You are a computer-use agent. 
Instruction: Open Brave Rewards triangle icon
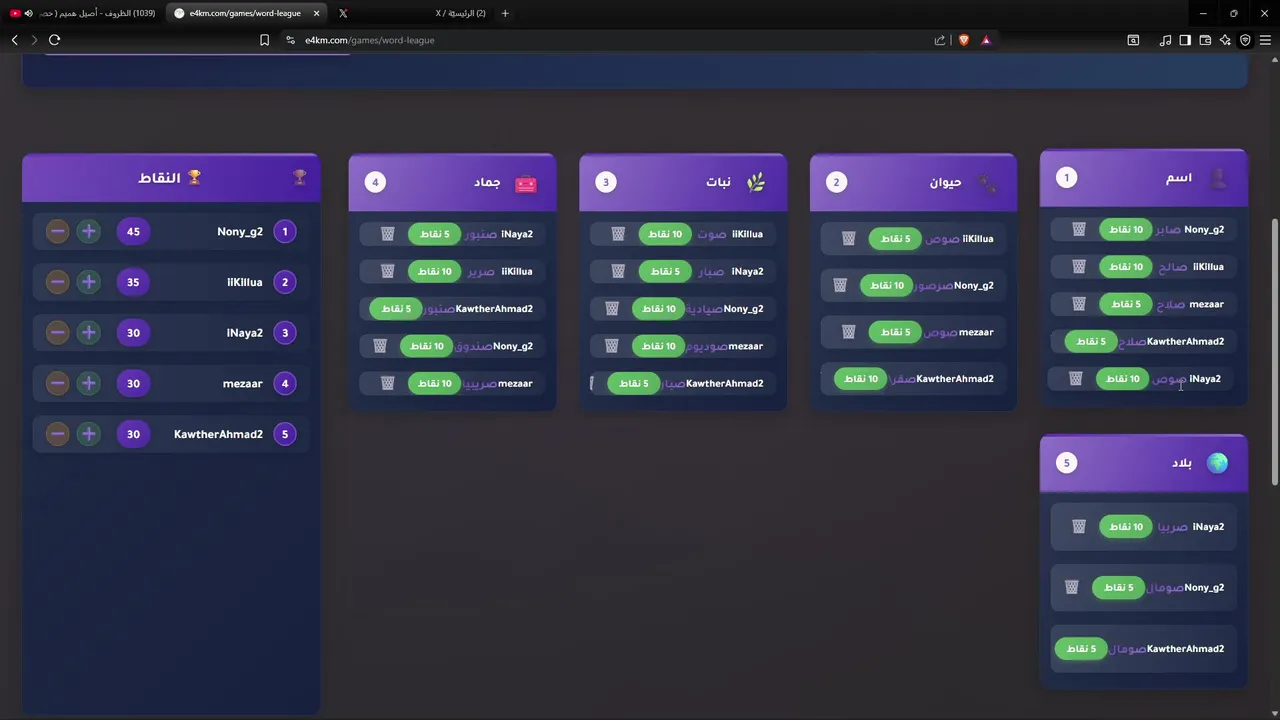point(986,40)
